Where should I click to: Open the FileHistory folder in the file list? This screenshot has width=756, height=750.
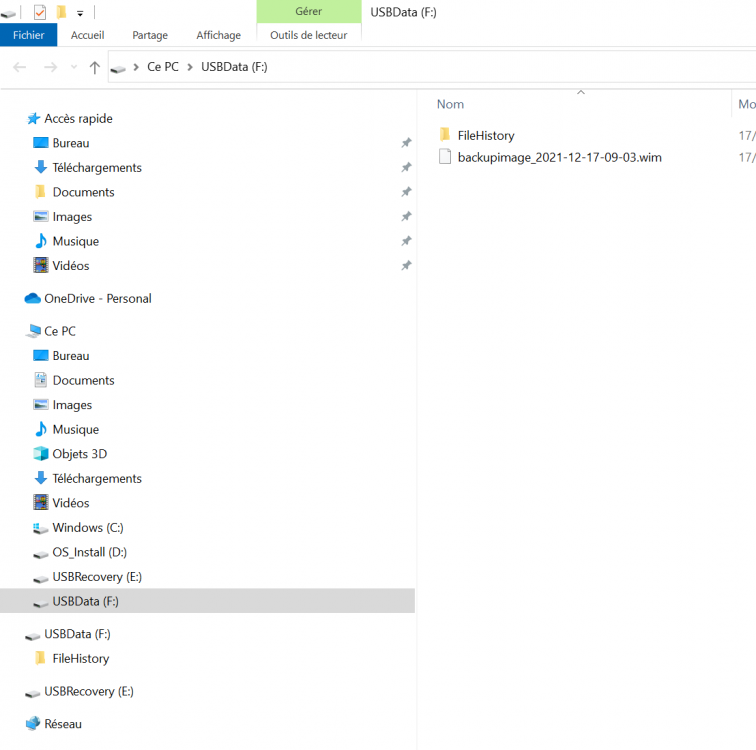(x=485, y=135)
